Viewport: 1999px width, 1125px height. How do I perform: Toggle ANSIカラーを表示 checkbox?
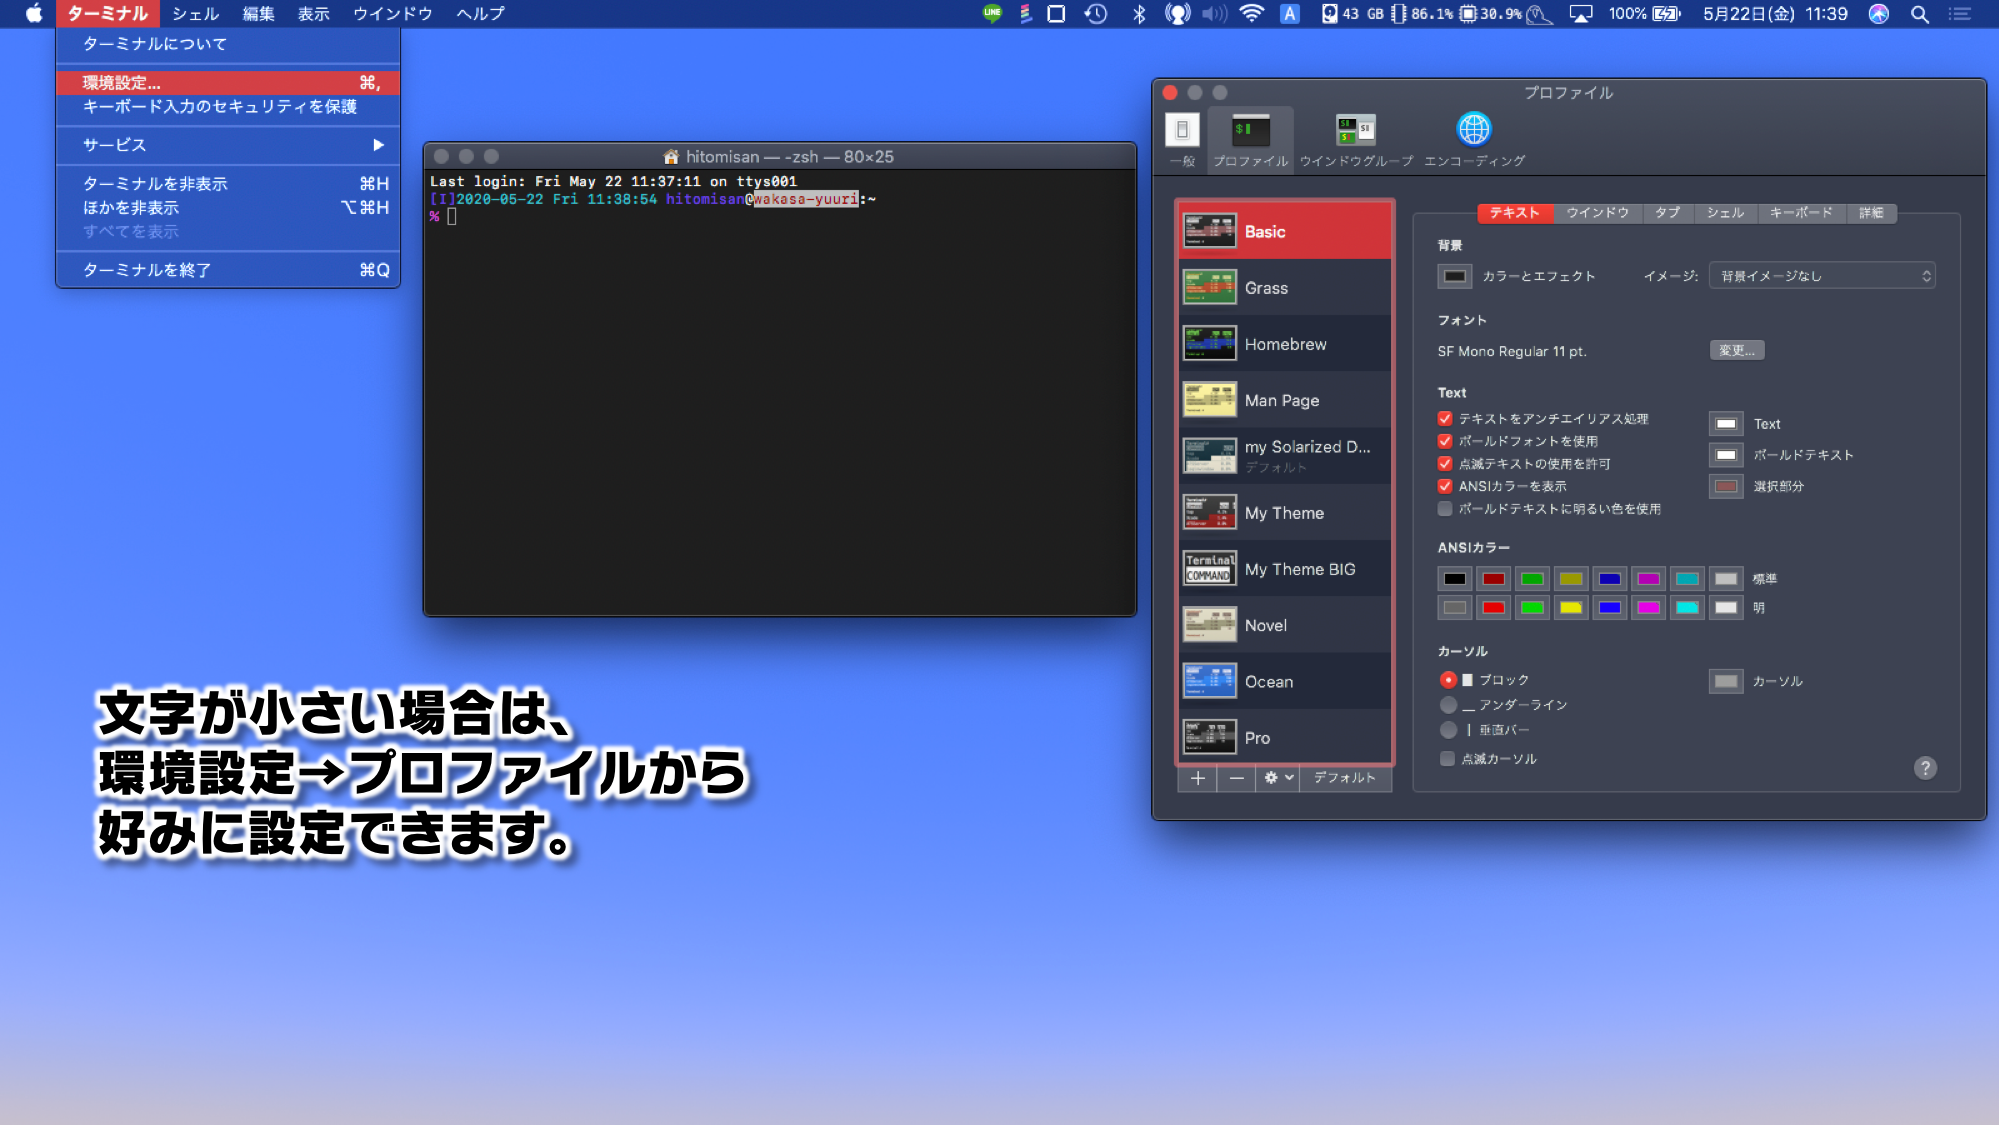coord(1445,486)
